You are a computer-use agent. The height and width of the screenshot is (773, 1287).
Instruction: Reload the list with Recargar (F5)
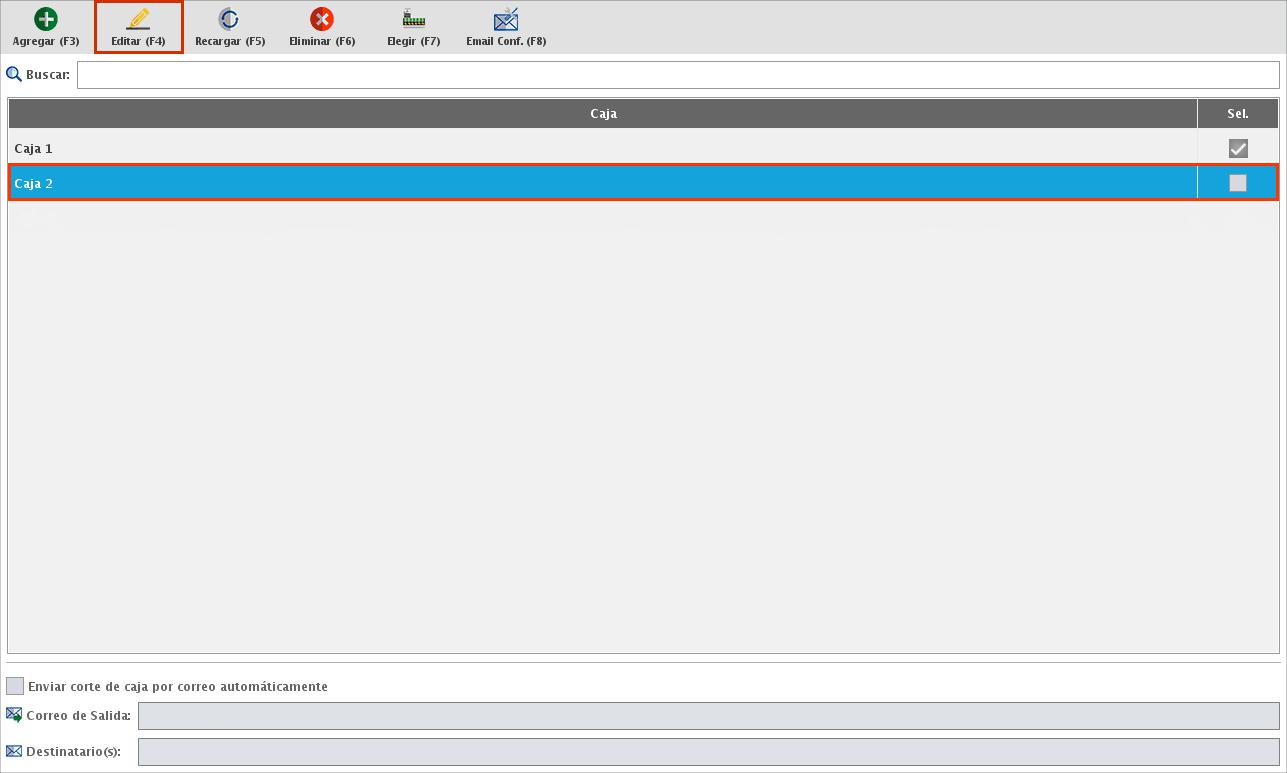pos(229,20)
